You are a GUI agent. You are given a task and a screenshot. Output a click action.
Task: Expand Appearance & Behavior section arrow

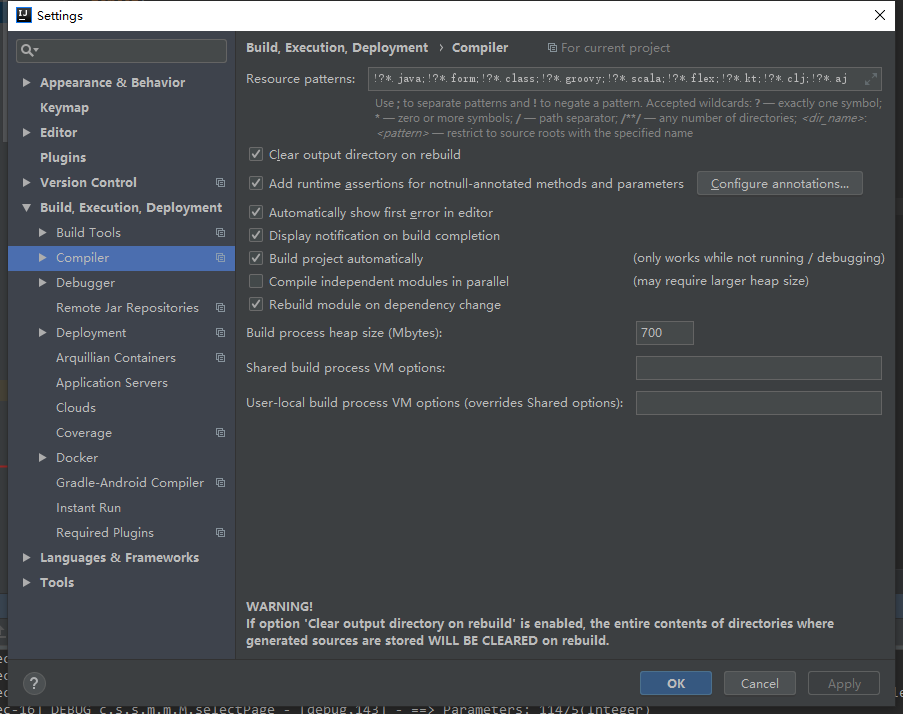pos(26,82)
